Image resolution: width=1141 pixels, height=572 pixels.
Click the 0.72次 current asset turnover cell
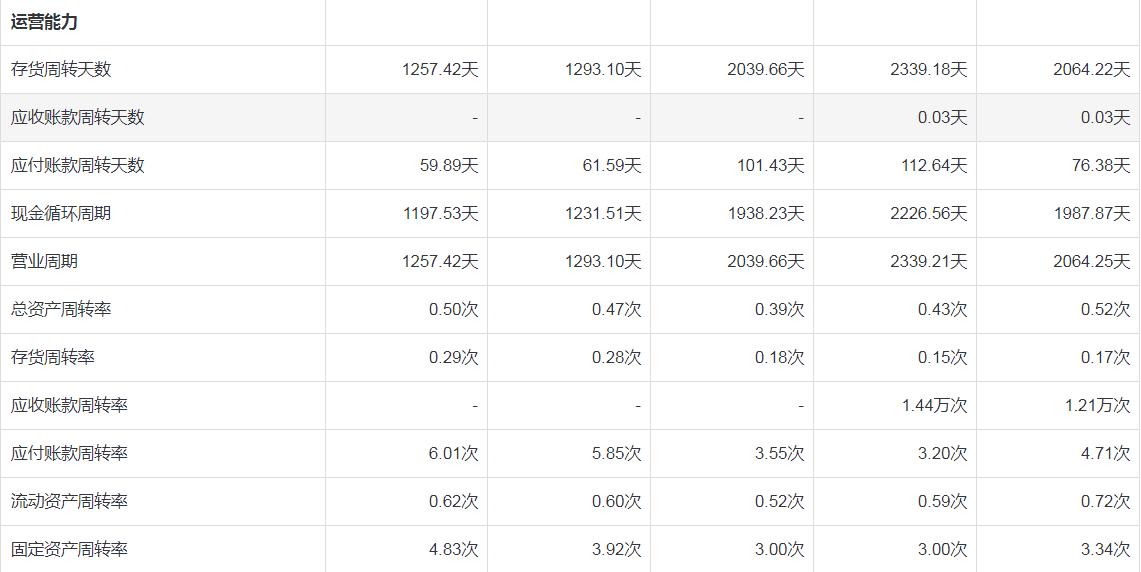click(1105, 501)
